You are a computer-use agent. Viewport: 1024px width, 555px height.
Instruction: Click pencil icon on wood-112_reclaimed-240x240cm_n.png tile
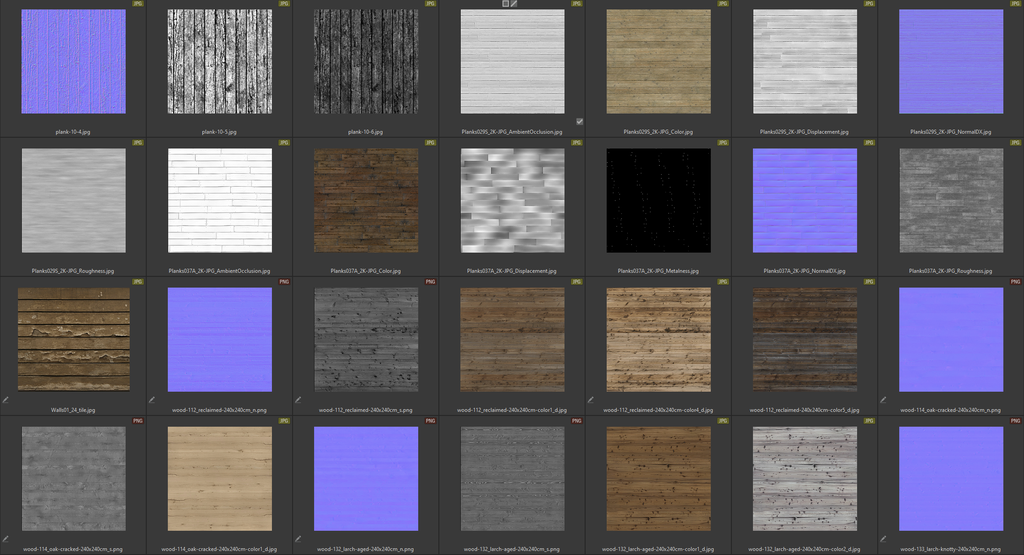[152, 399]
